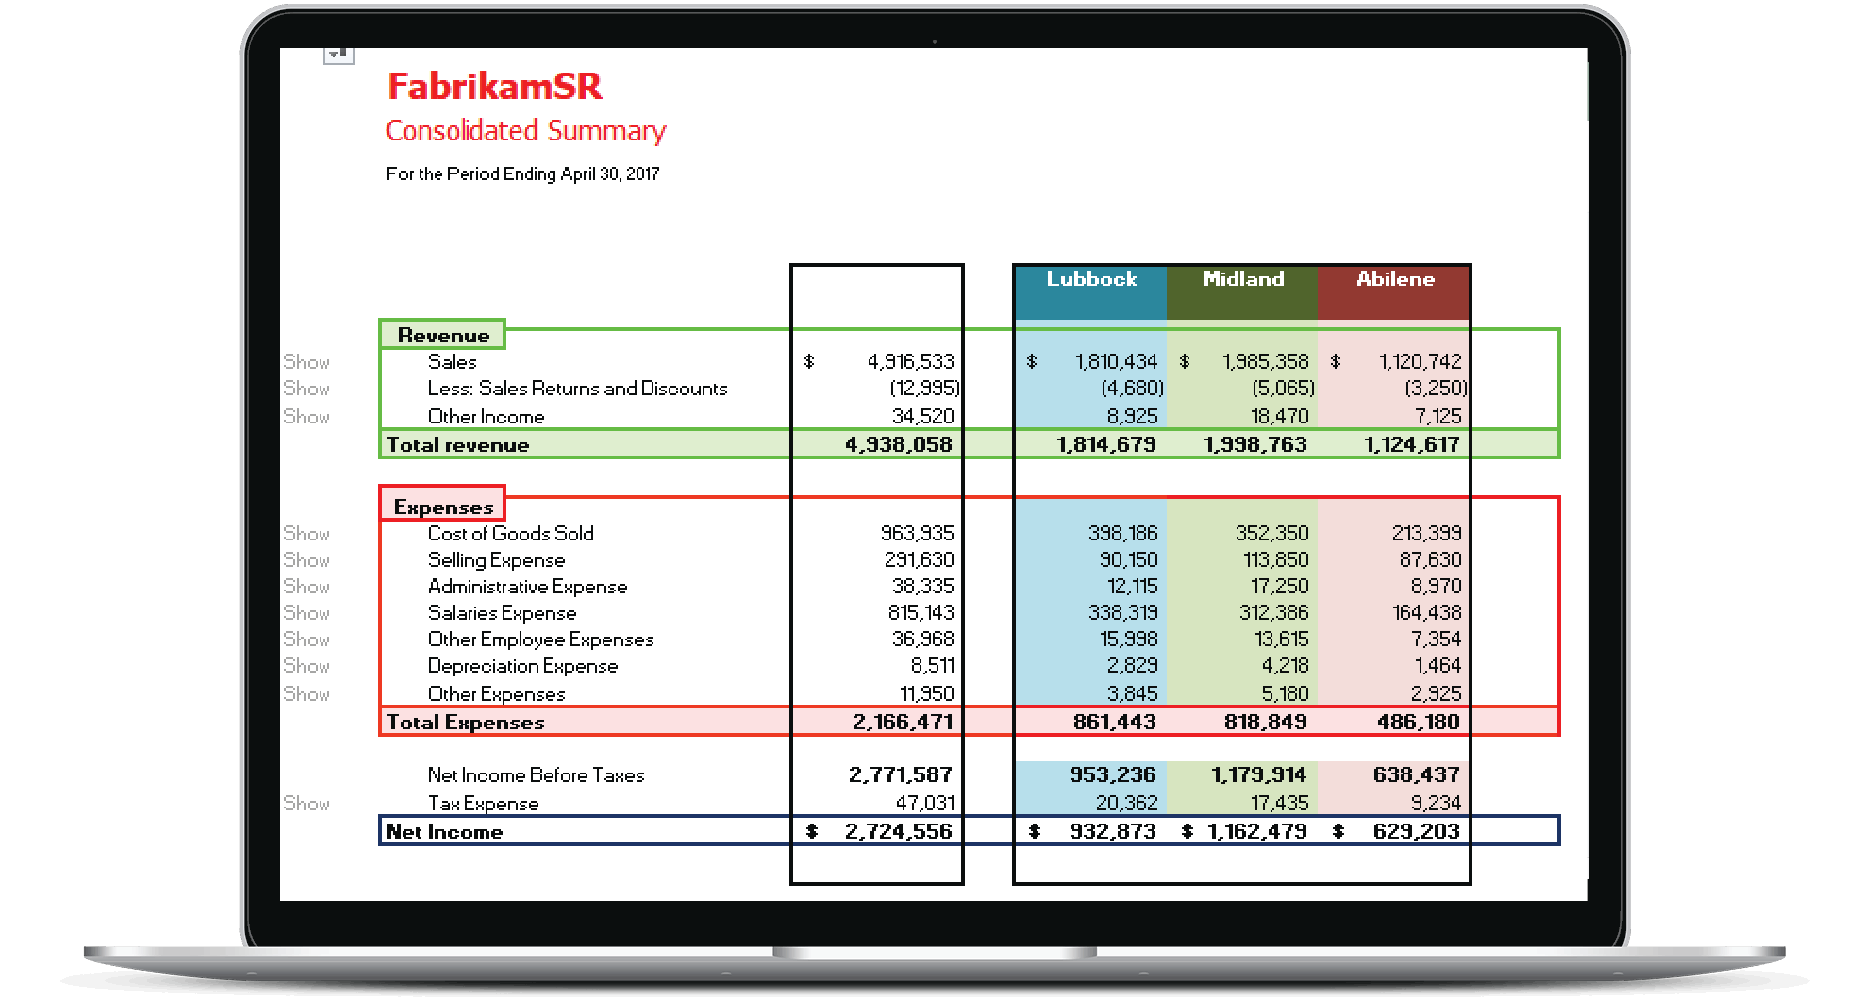The height and width of the screenshot is (1001, 1867).
Task: Click the FabrikamSR report title
Action: click(x=495, y=86)
